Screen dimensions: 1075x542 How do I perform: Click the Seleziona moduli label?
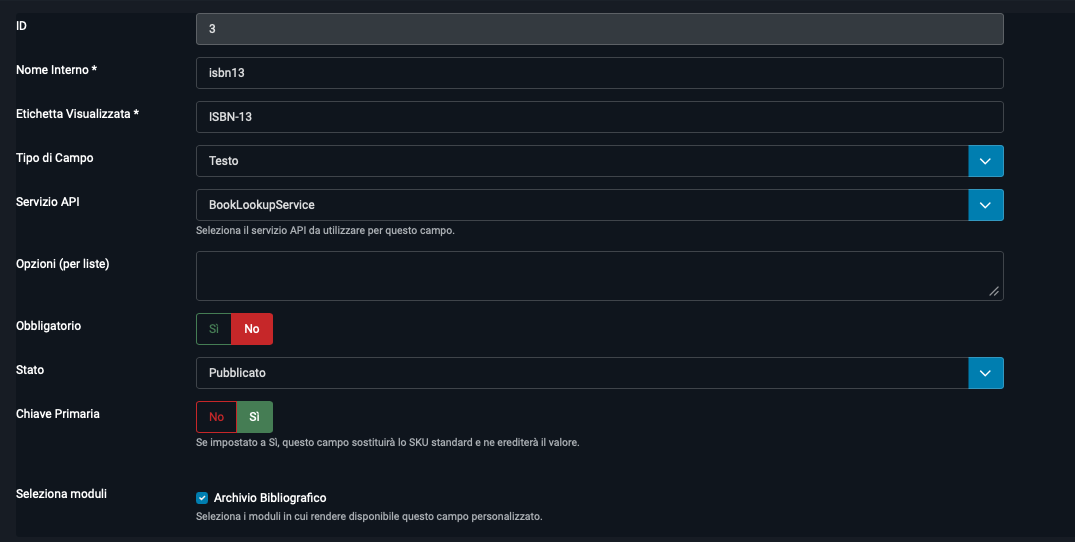(62, 493)
